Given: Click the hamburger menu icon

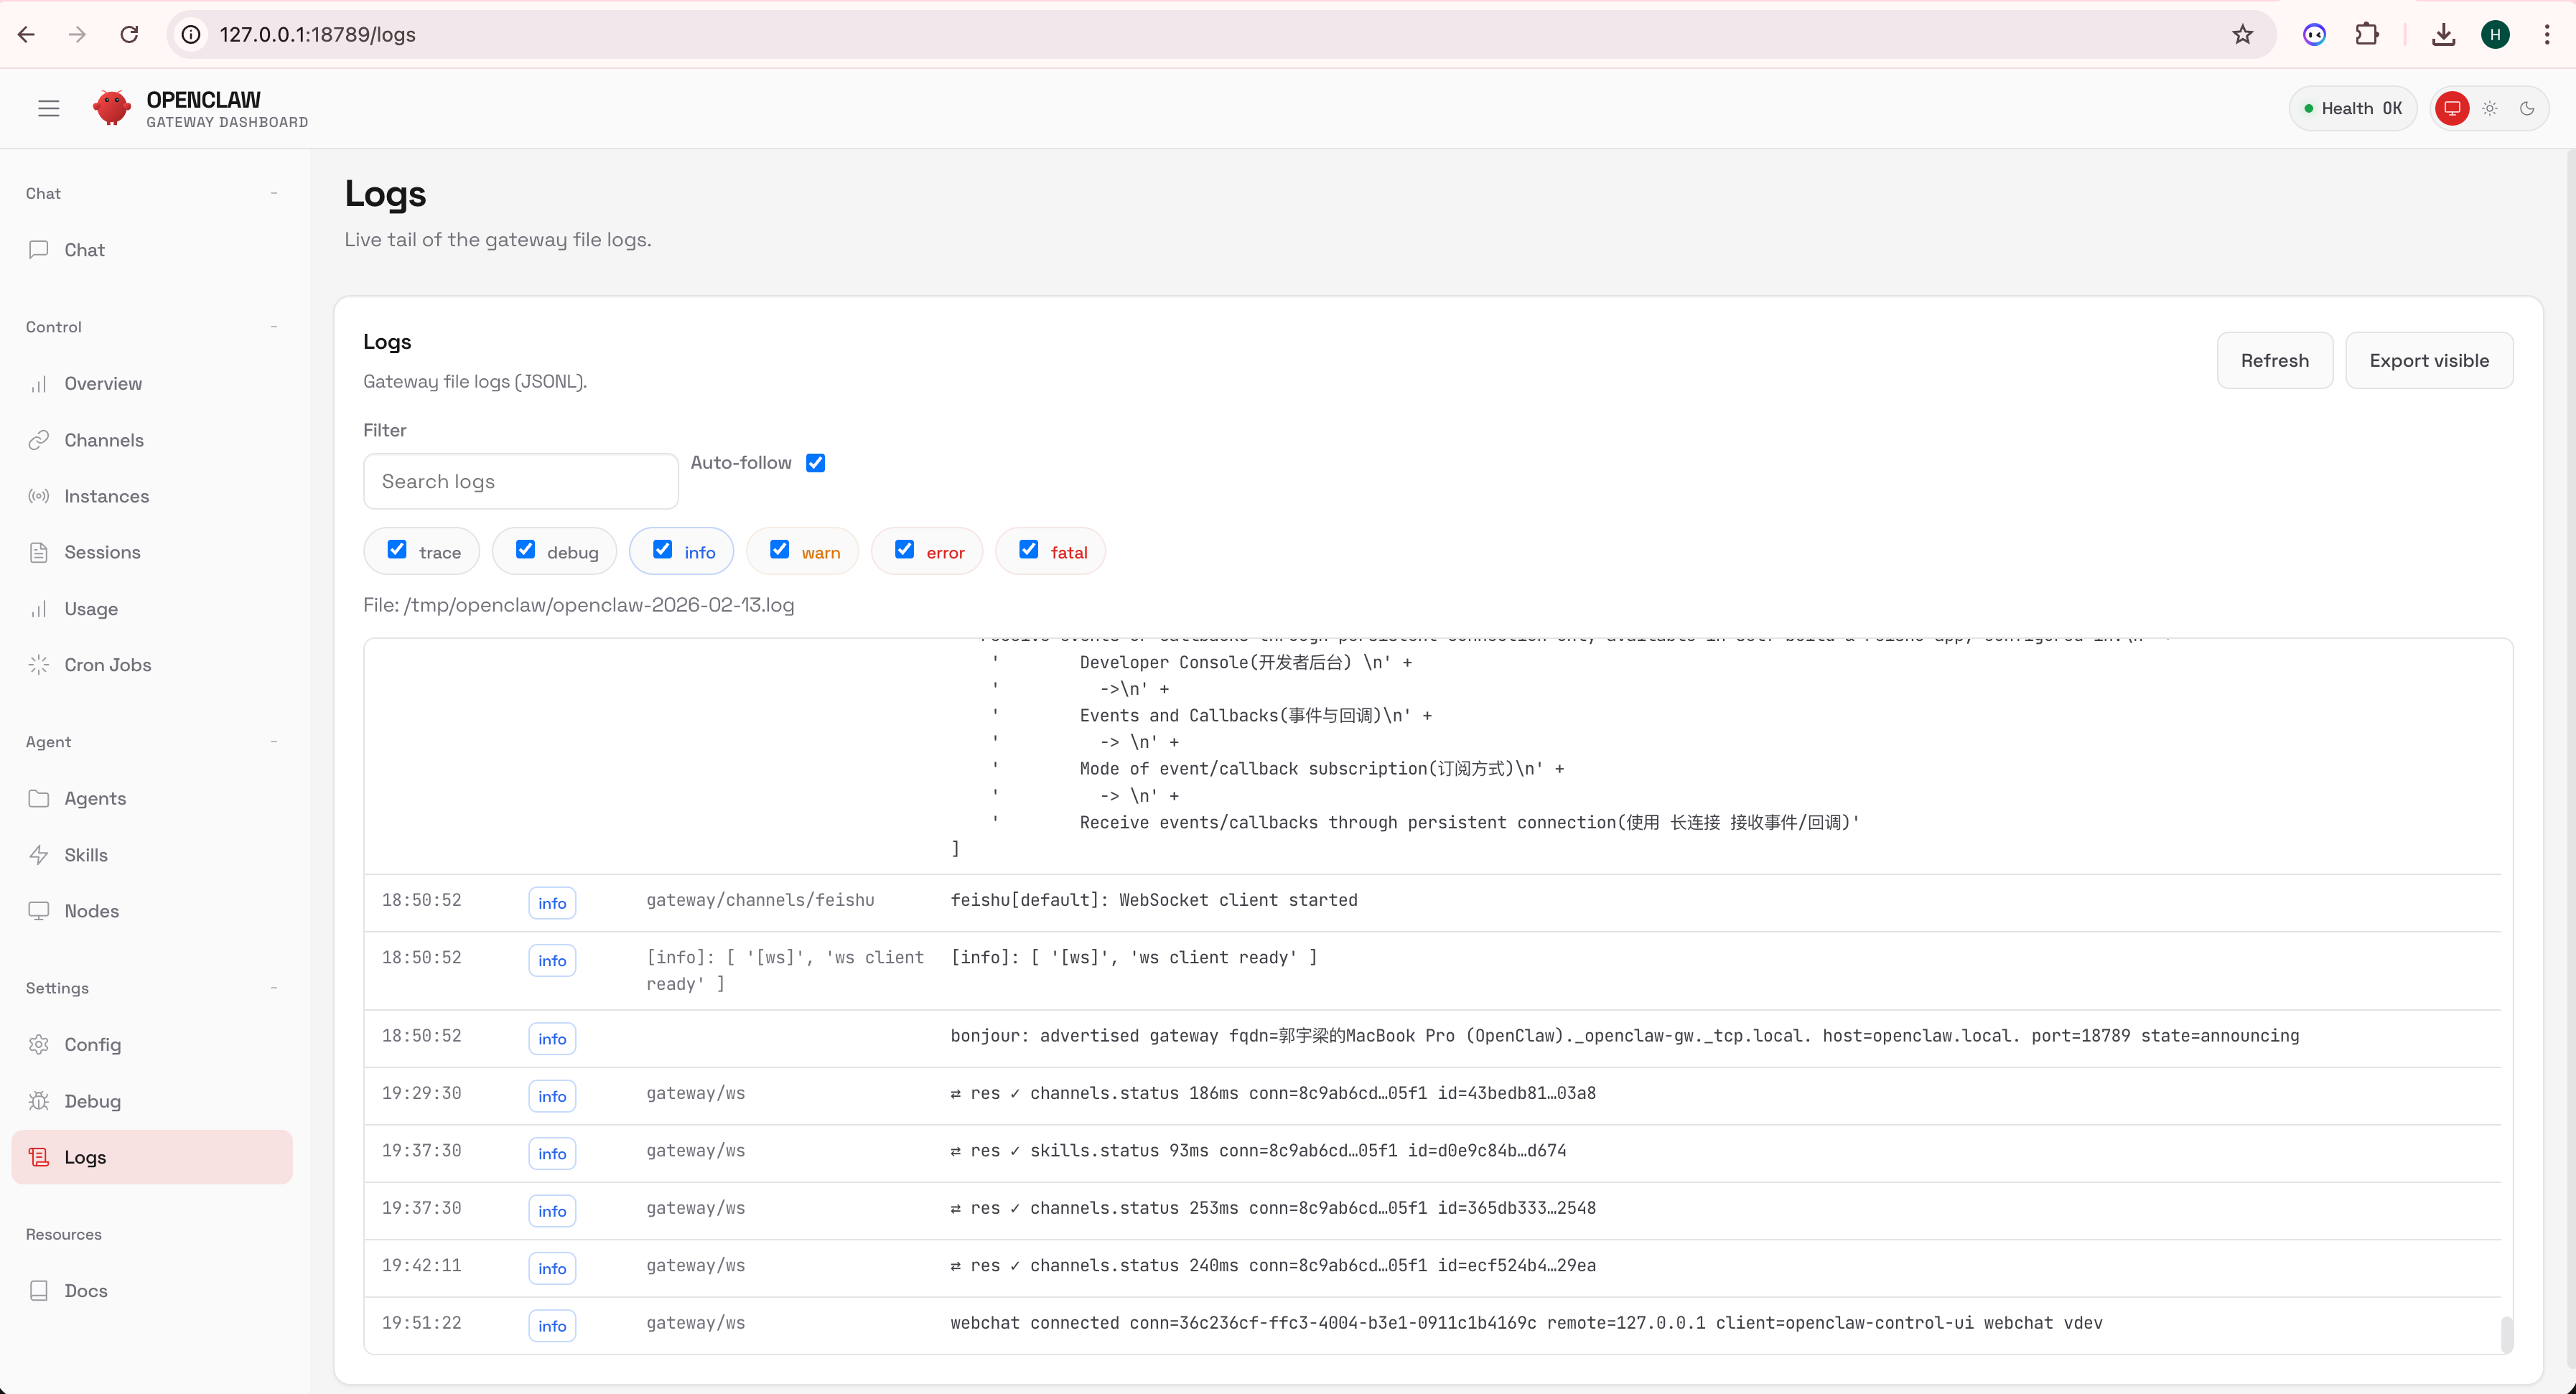Looking at the screenshot, I should [x=48, y=108].
